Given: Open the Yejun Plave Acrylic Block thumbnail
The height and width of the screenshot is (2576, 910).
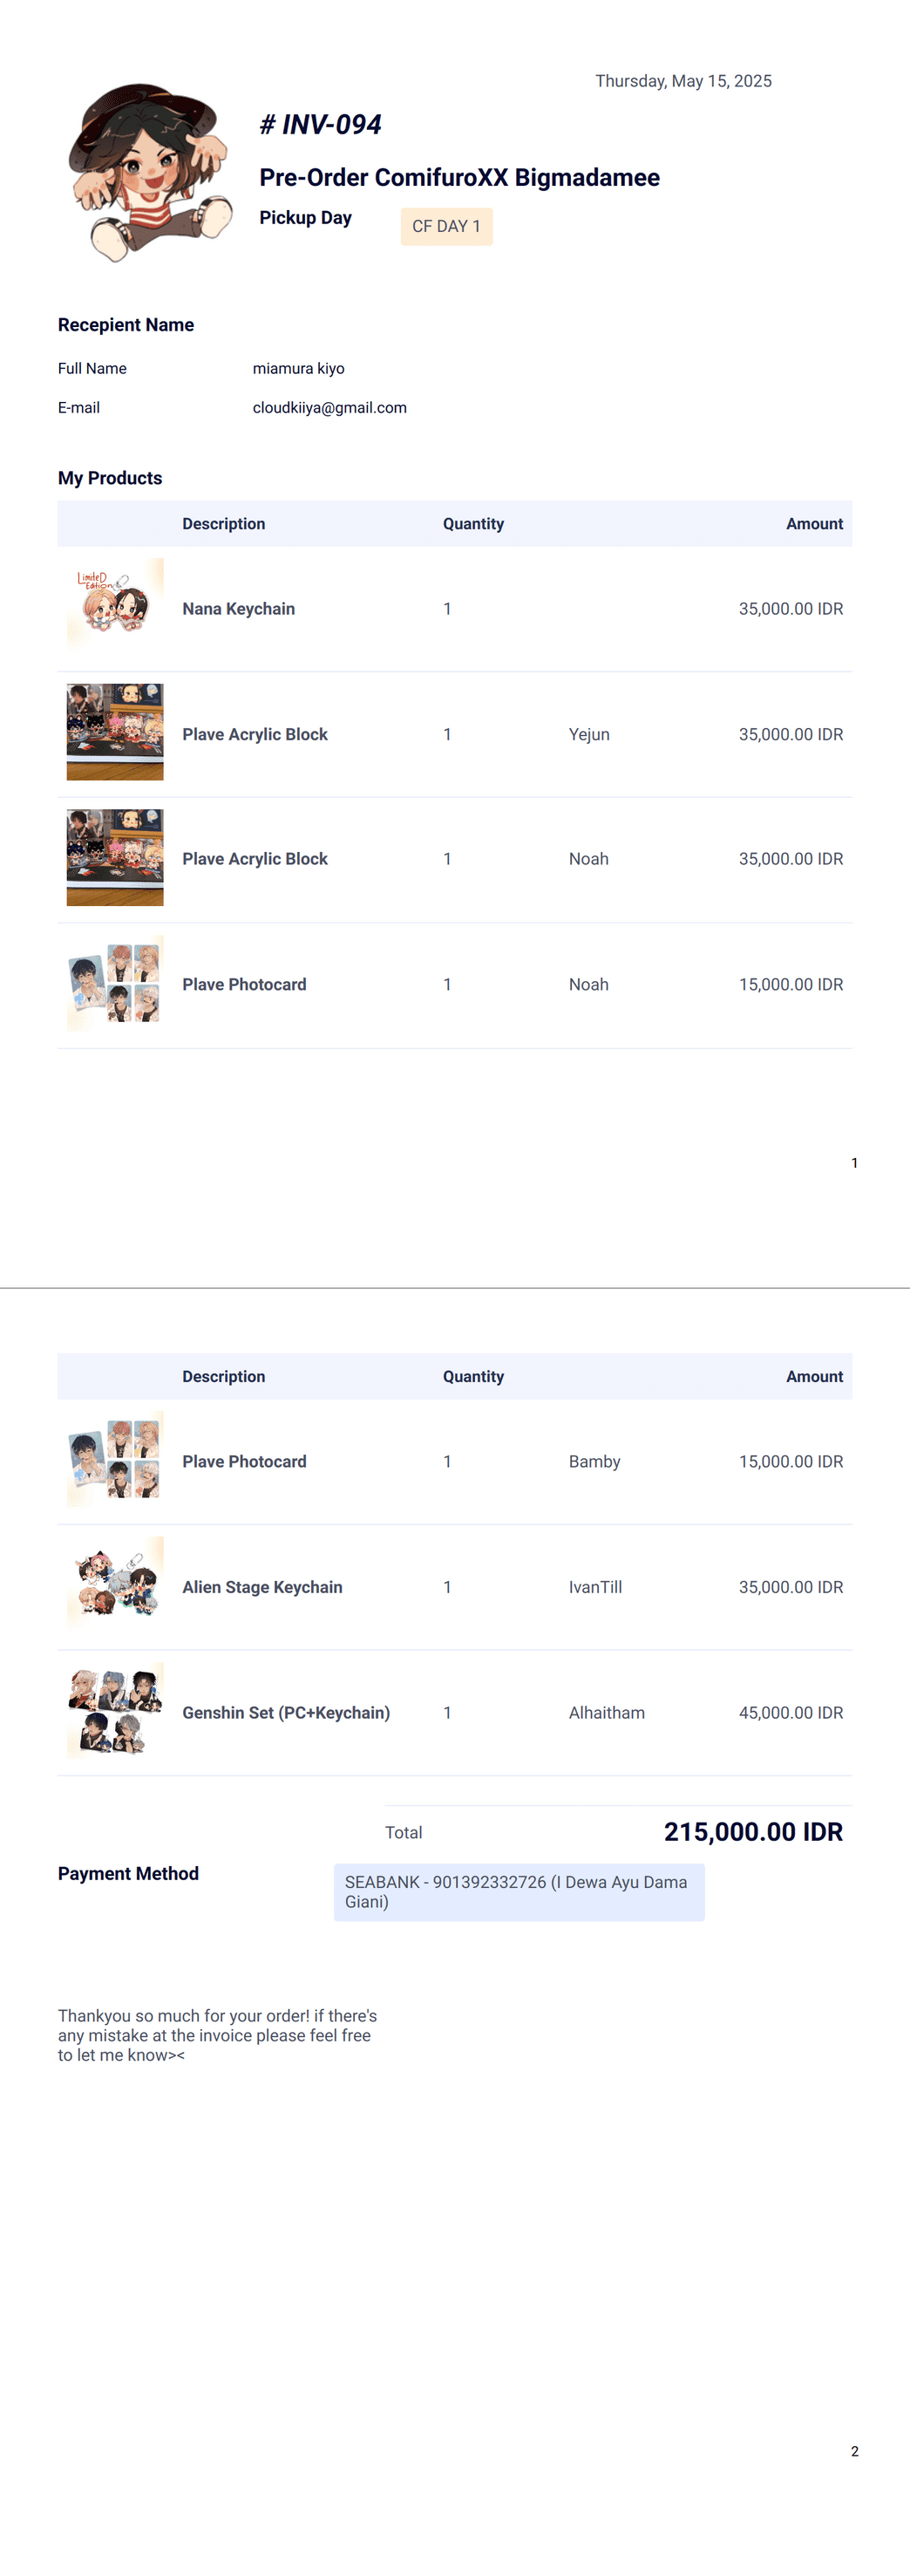Looking at the screenshot, I should (x=115, y=732).
